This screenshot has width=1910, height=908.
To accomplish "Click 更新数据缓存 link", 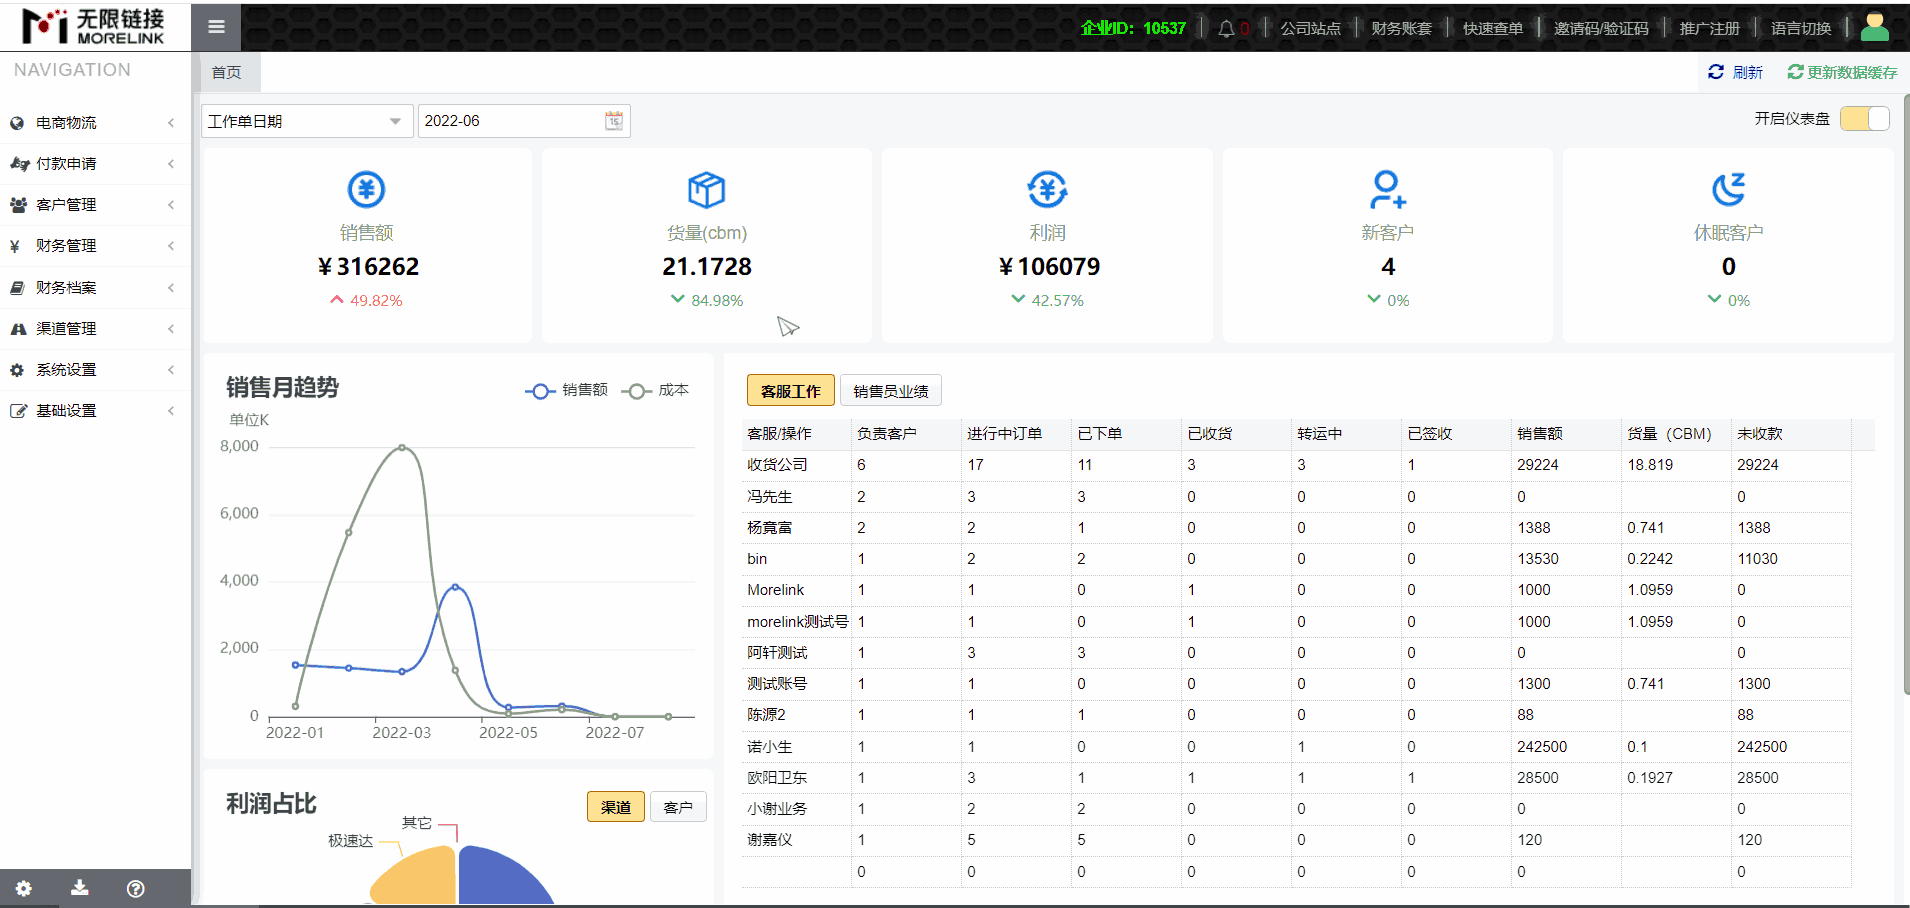I will tap(1842, 72).
